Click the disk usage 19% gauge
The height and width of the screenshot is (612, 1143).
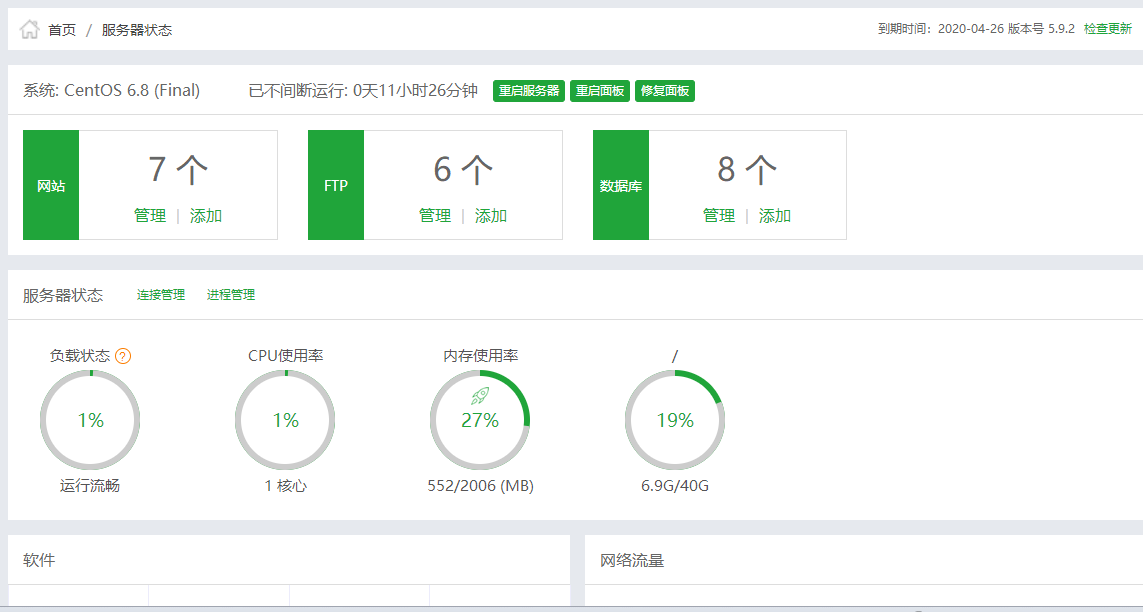675,420
